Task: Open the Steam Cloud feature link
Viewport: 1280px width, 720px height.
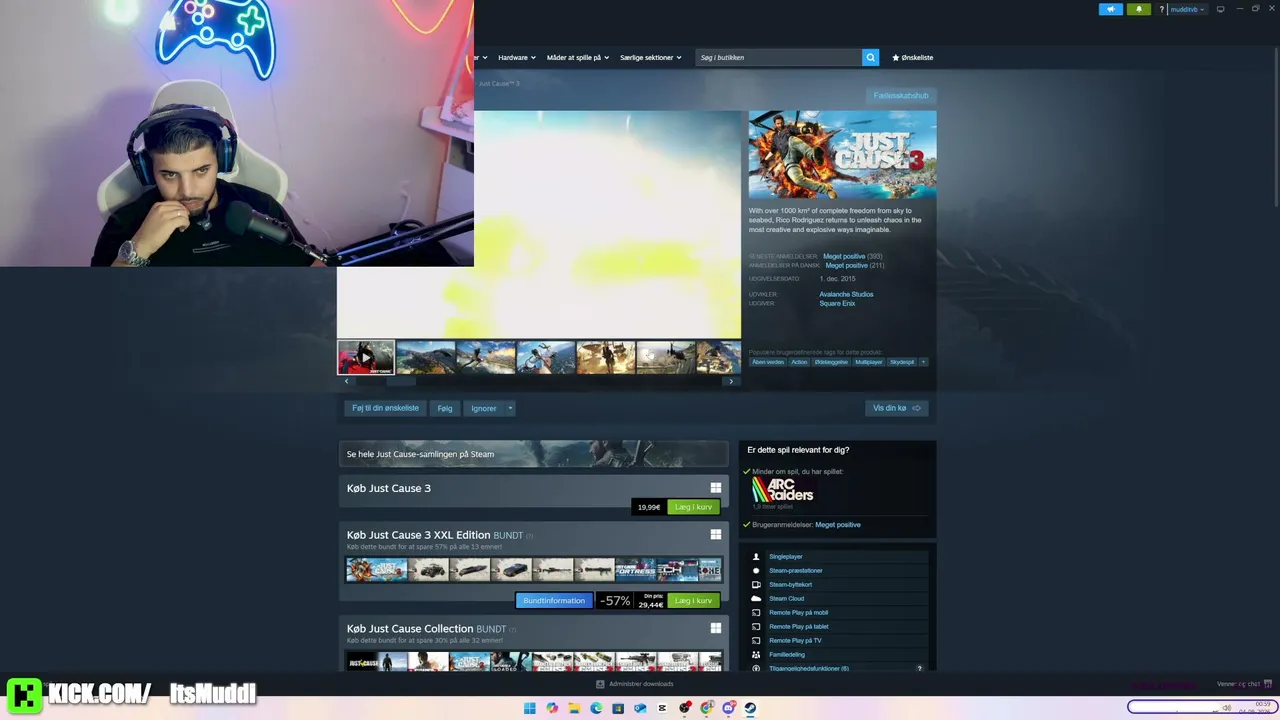Action: click(786, 599)
